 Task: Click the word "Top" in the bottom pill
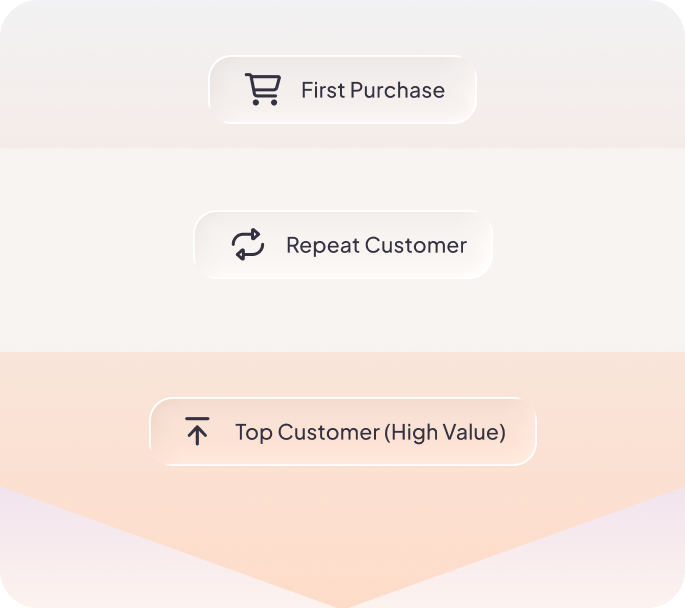pyautogui.click(x=253, y=432)
